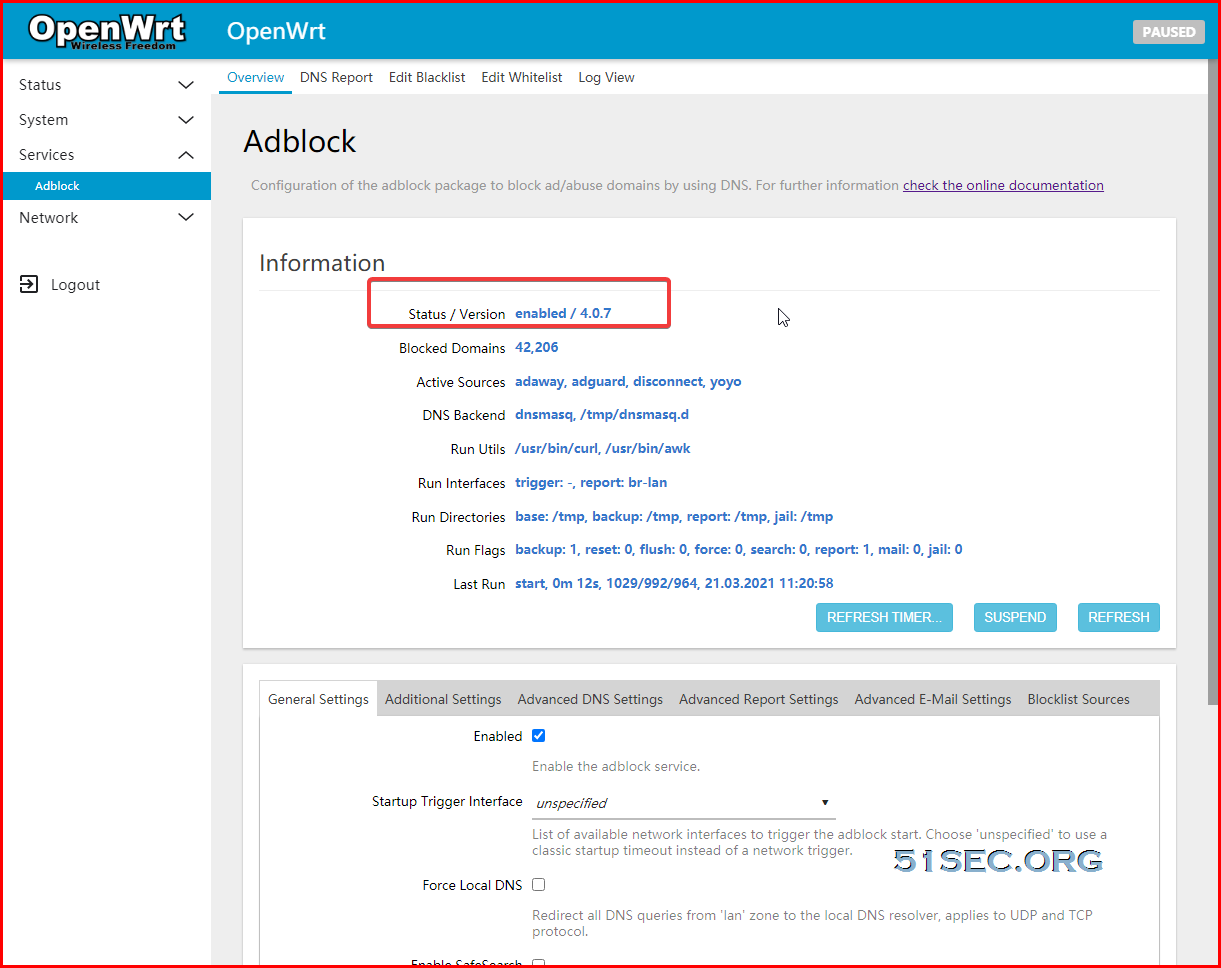This screenshot has width=1221, height=968.
Task: Click the Last Run value text
Action: (x=674, y=583)
